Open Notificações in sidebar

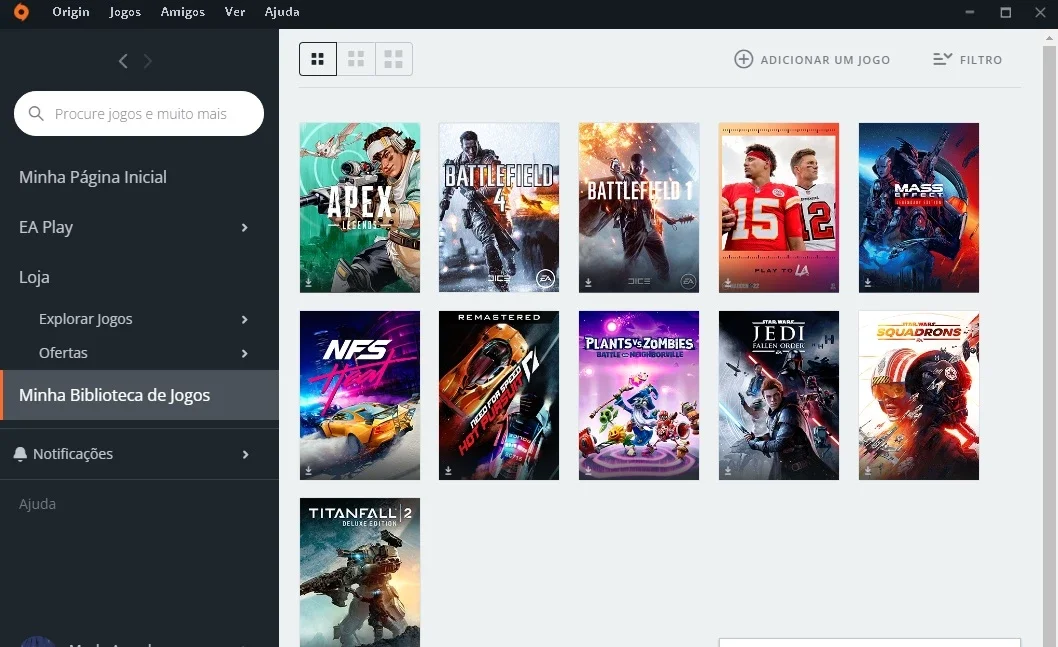click(73, 454)
